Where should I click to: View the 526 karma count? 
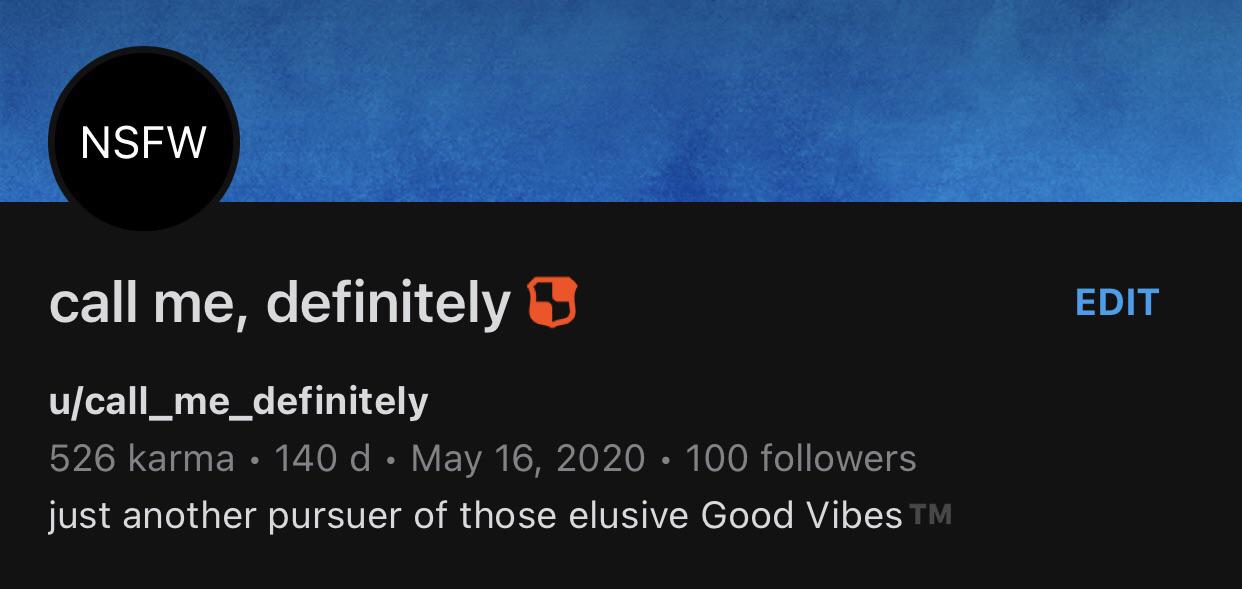[141, 459]
